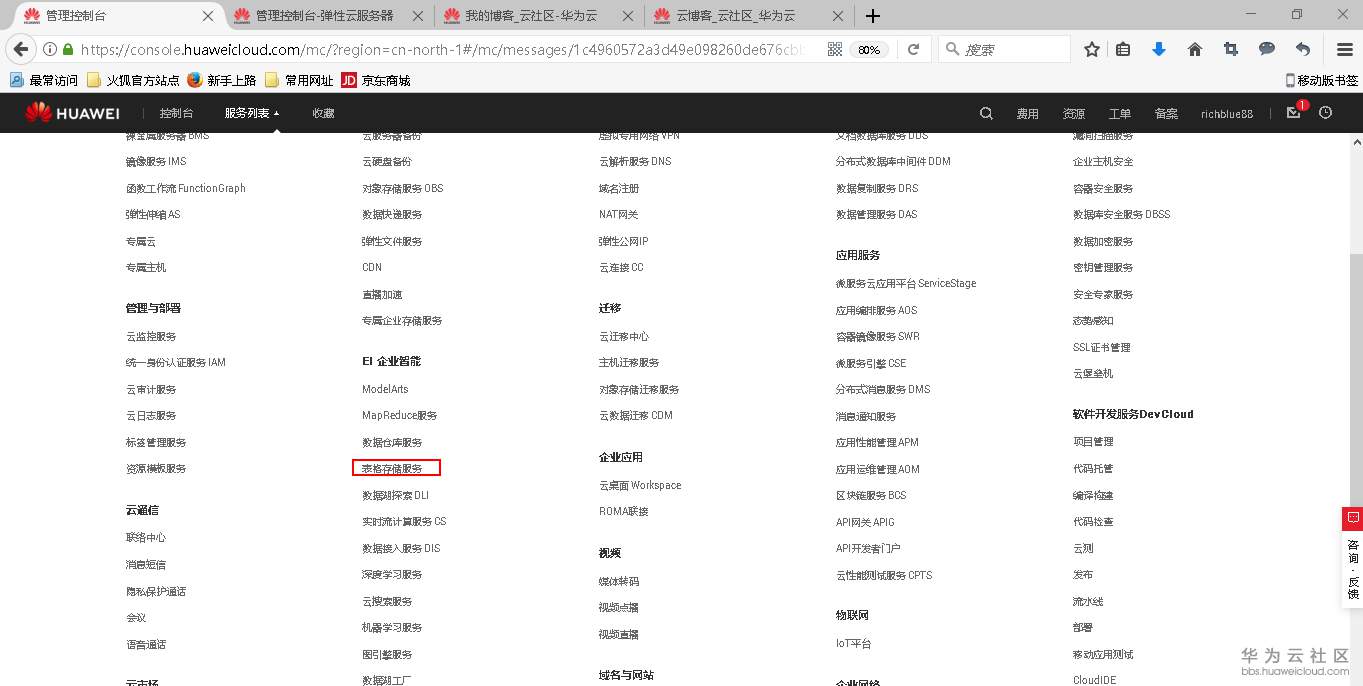
Task: Go to homepage using the home icon
Action: (1194, 47)
